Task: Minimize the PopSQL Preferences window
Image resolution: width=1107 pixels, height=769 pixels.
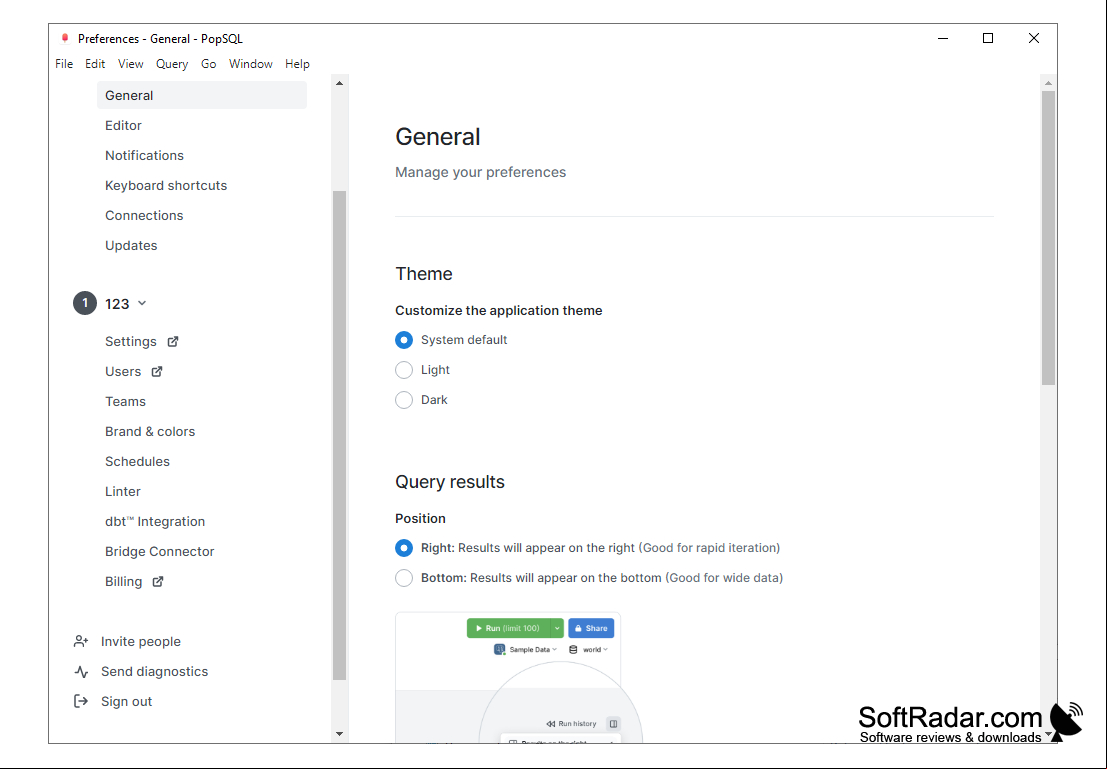Action: (943, 38)
